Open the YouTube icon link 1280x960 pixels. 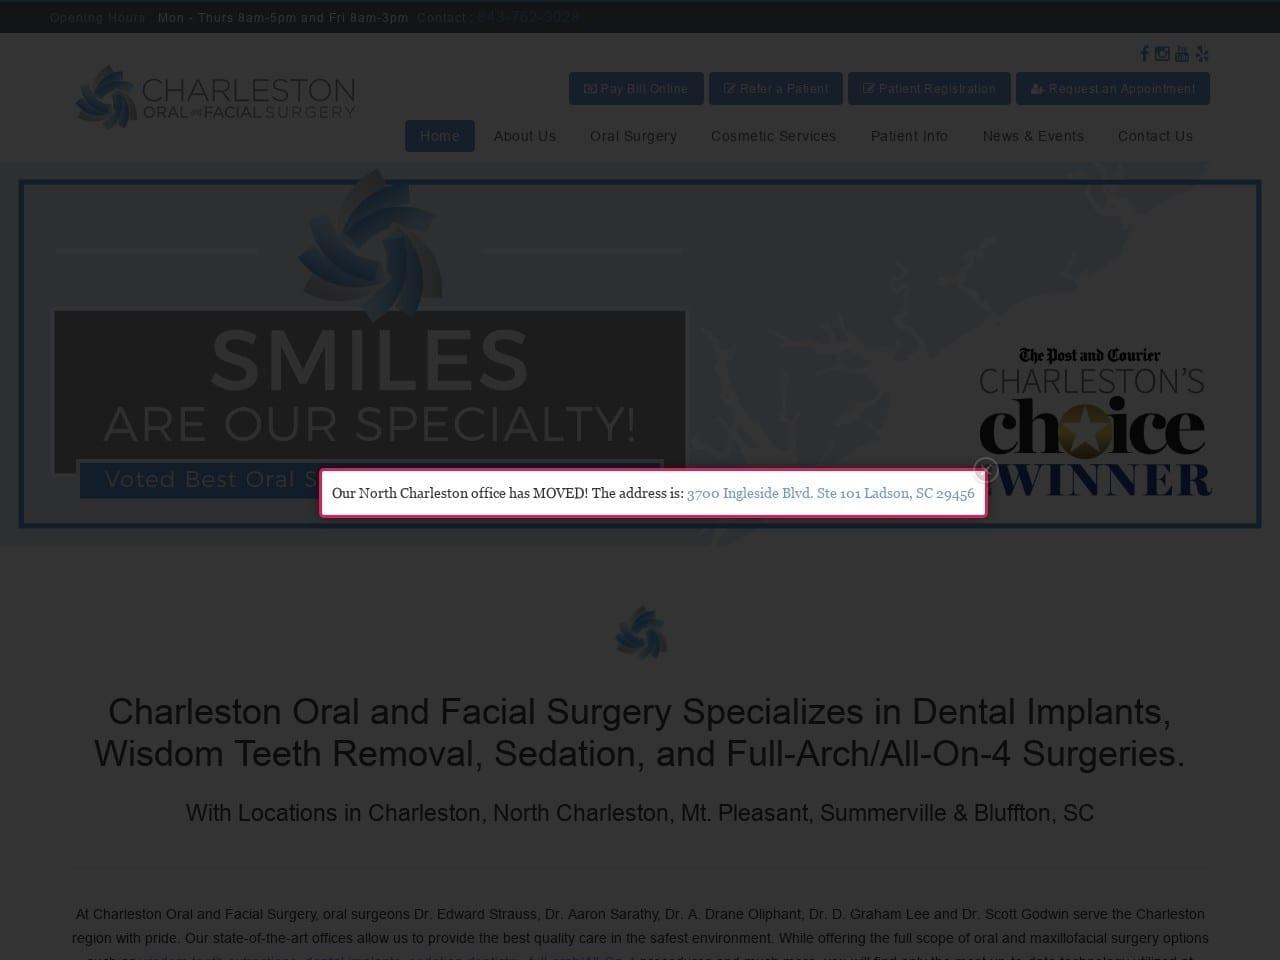click(1182, 54)
